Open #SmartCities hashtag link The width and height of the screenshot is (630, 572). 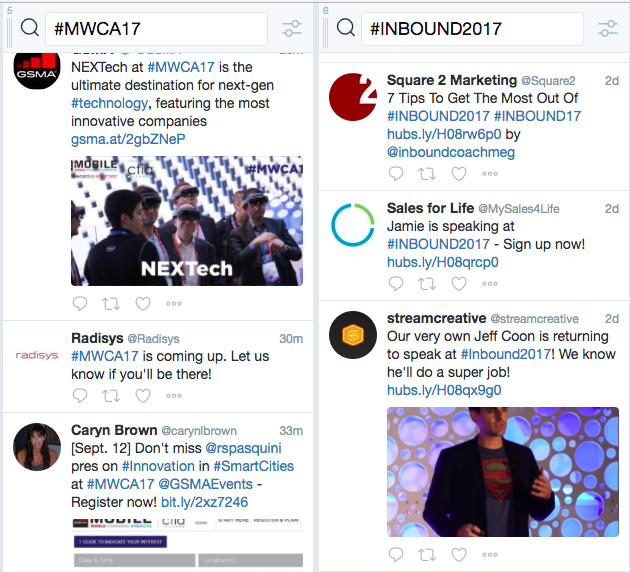(254, 466)
